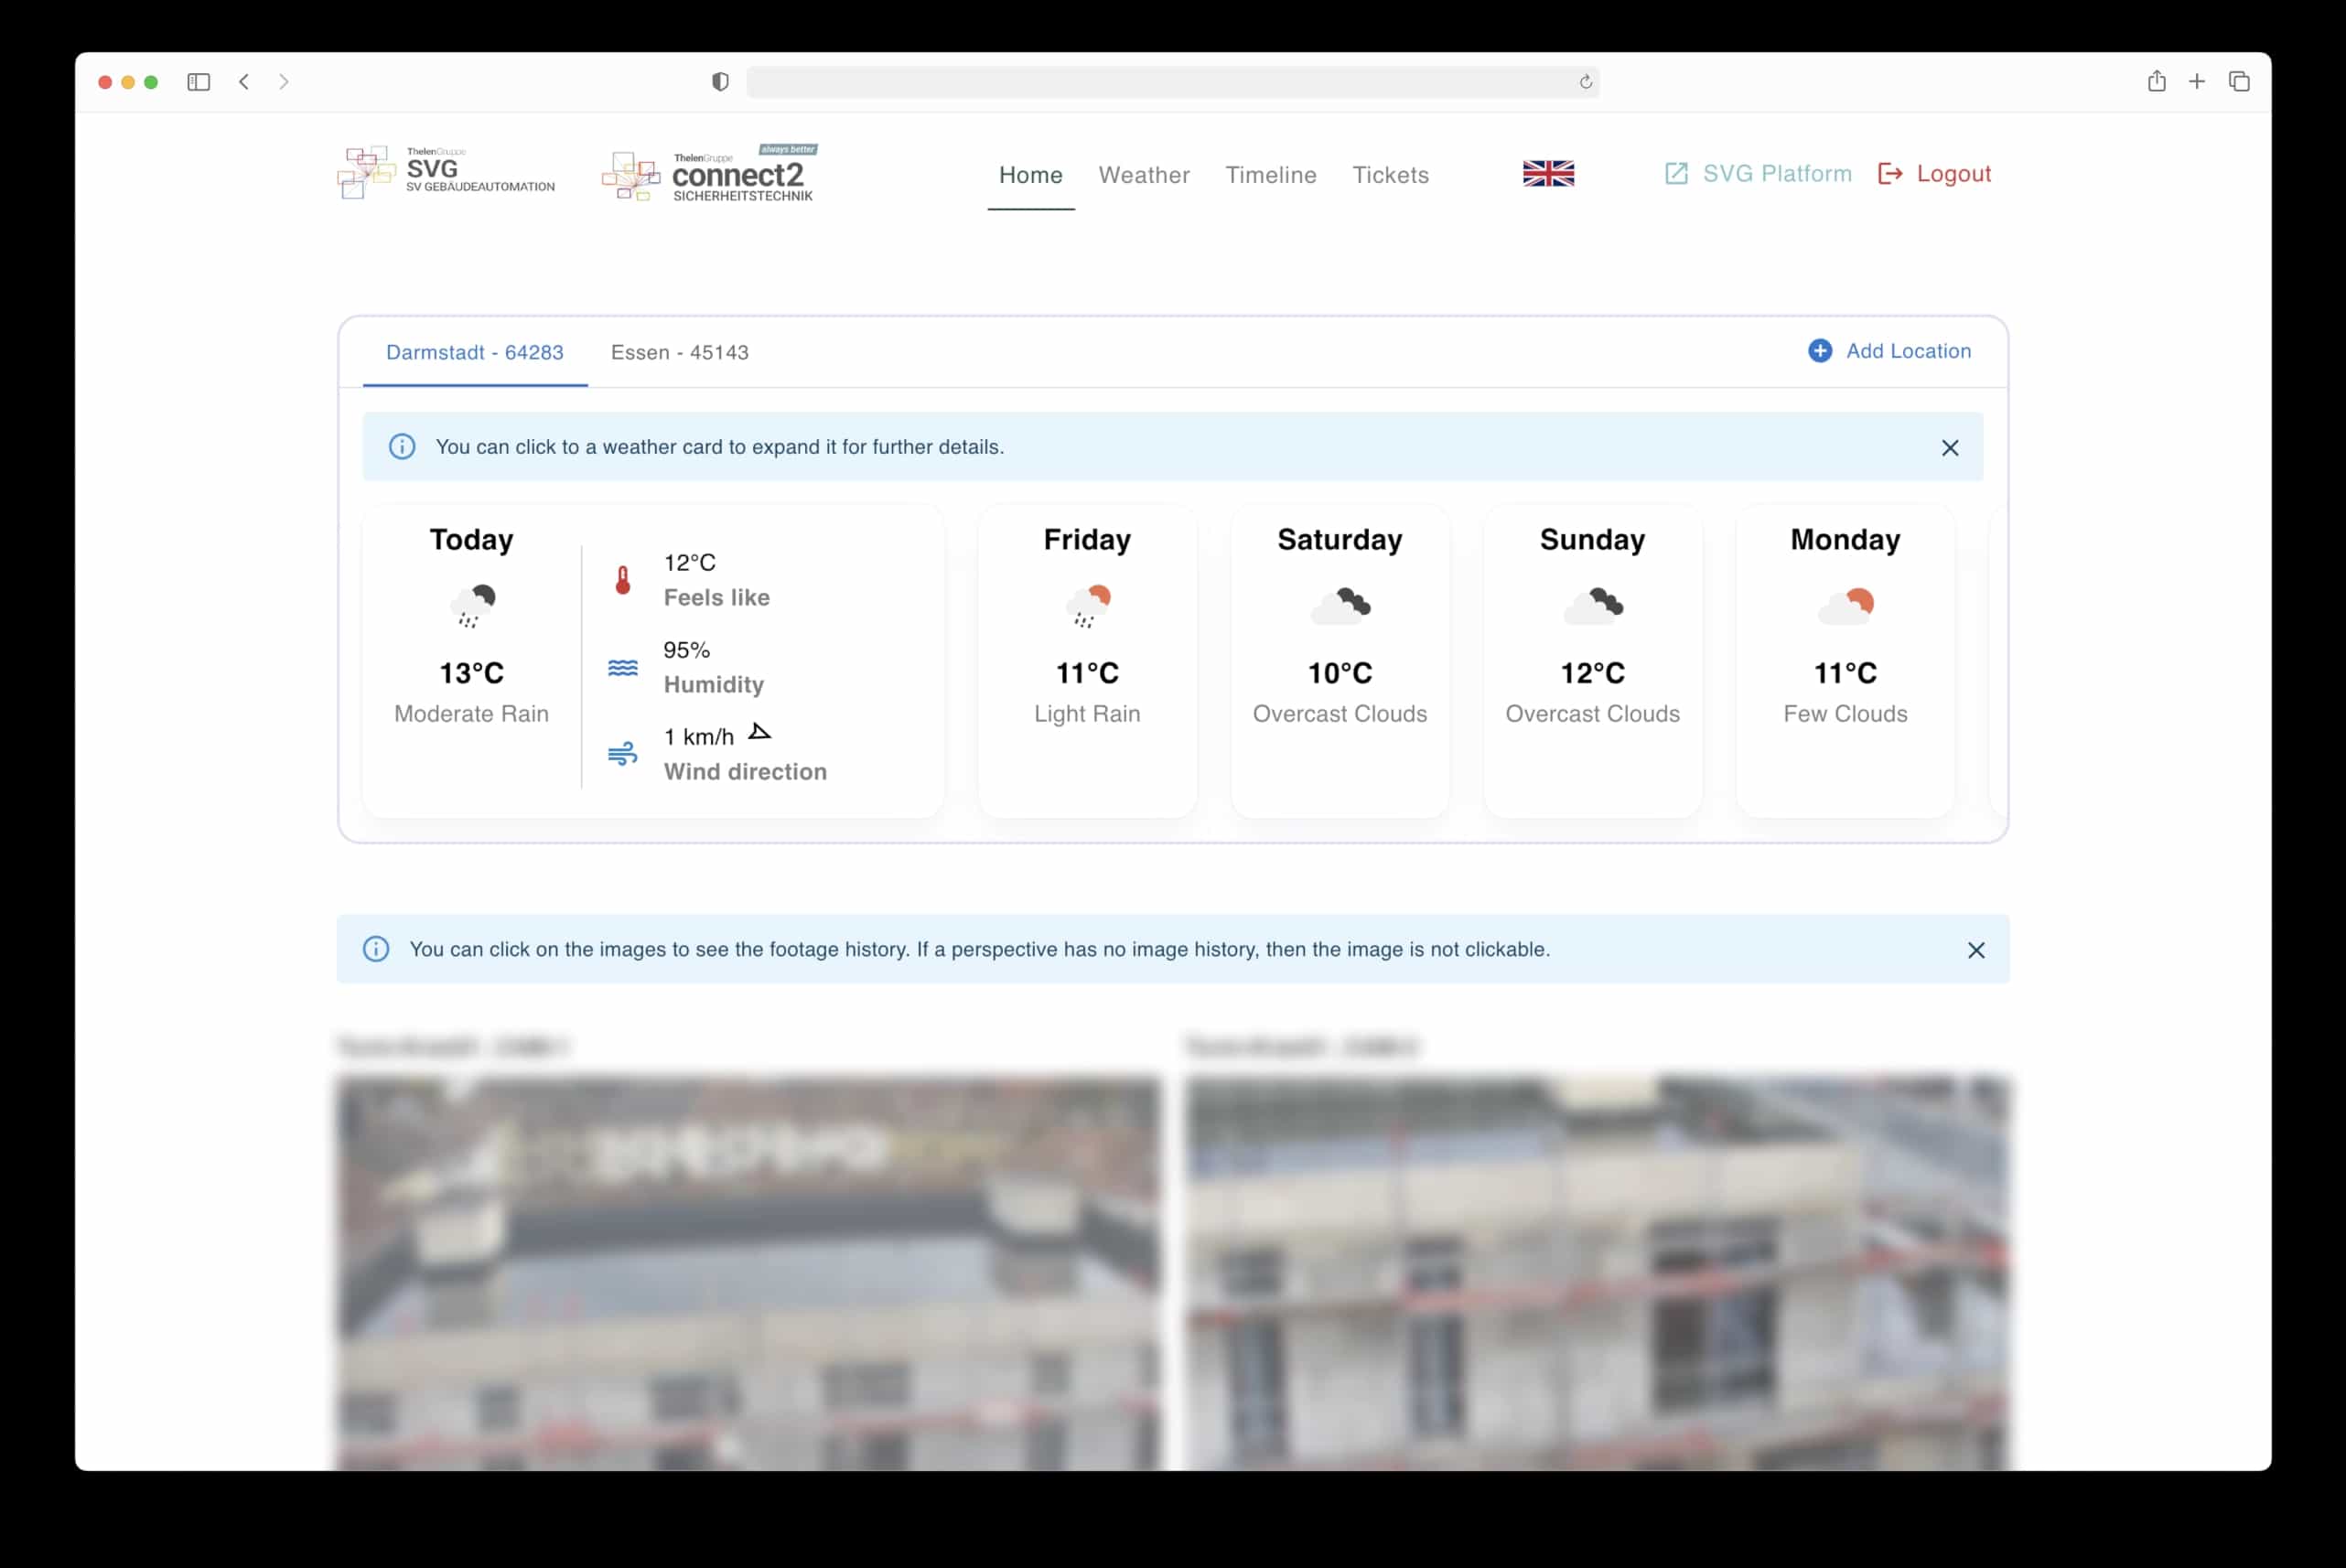Click the Add Location button label

coord(1908,351)
